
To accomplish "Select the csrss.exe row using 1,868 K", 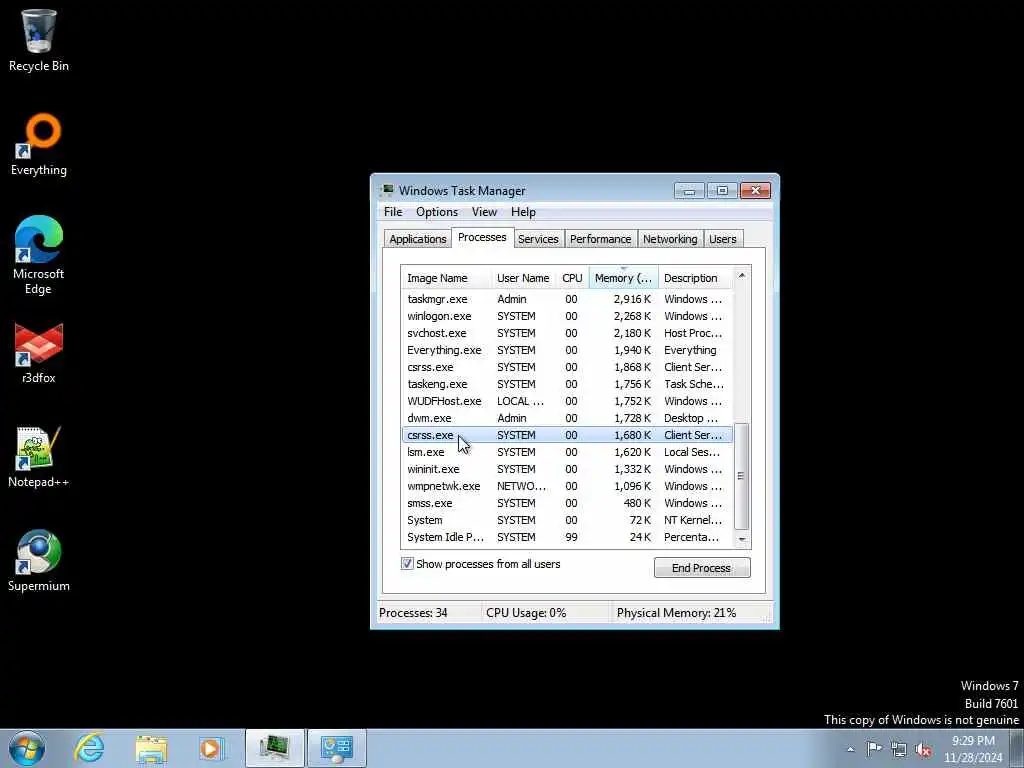I will (x=567, y=366).
